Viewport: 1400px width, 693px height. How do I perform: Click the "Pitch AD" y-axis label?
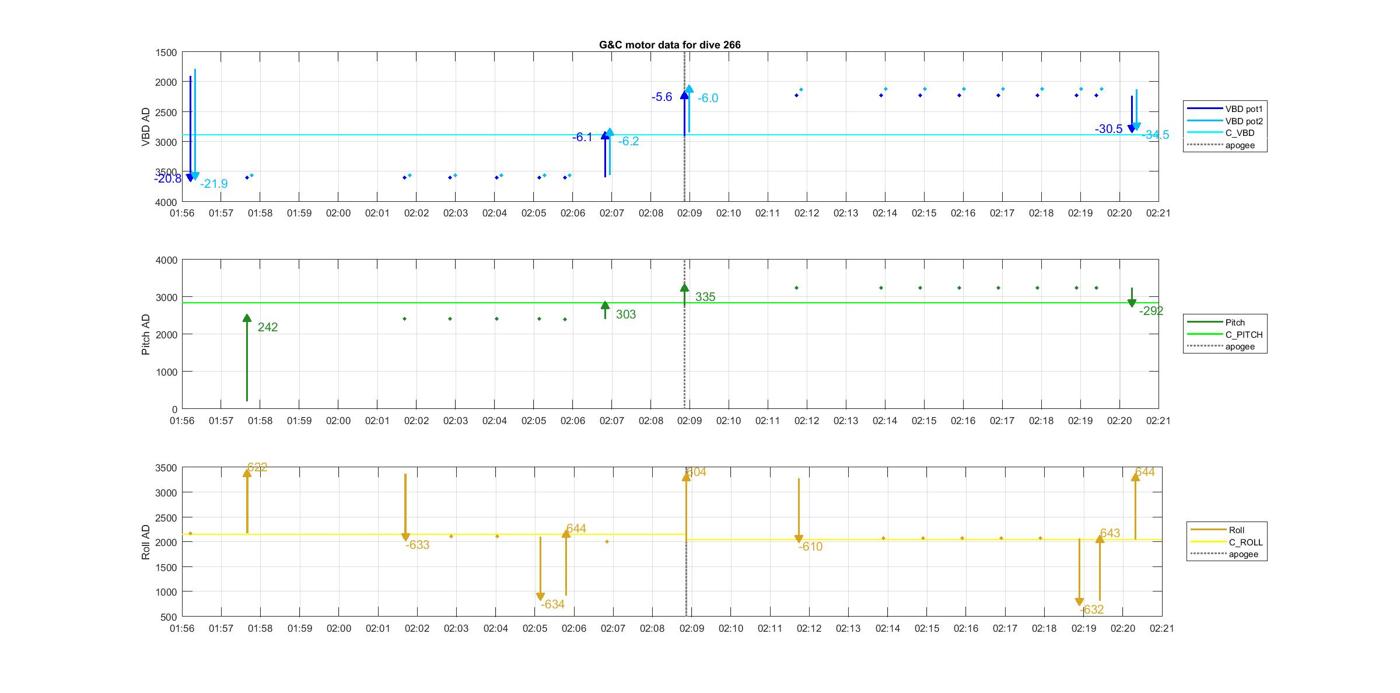[x=146, y=334]
